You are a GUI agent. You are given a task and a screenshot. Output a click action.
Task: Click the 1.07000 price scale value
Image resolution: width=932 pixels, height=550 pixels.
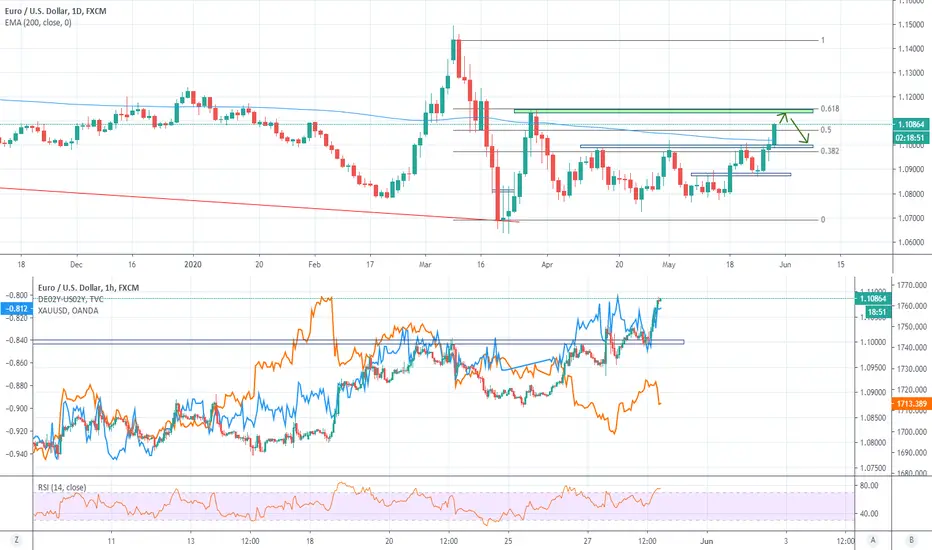[911, 218]
